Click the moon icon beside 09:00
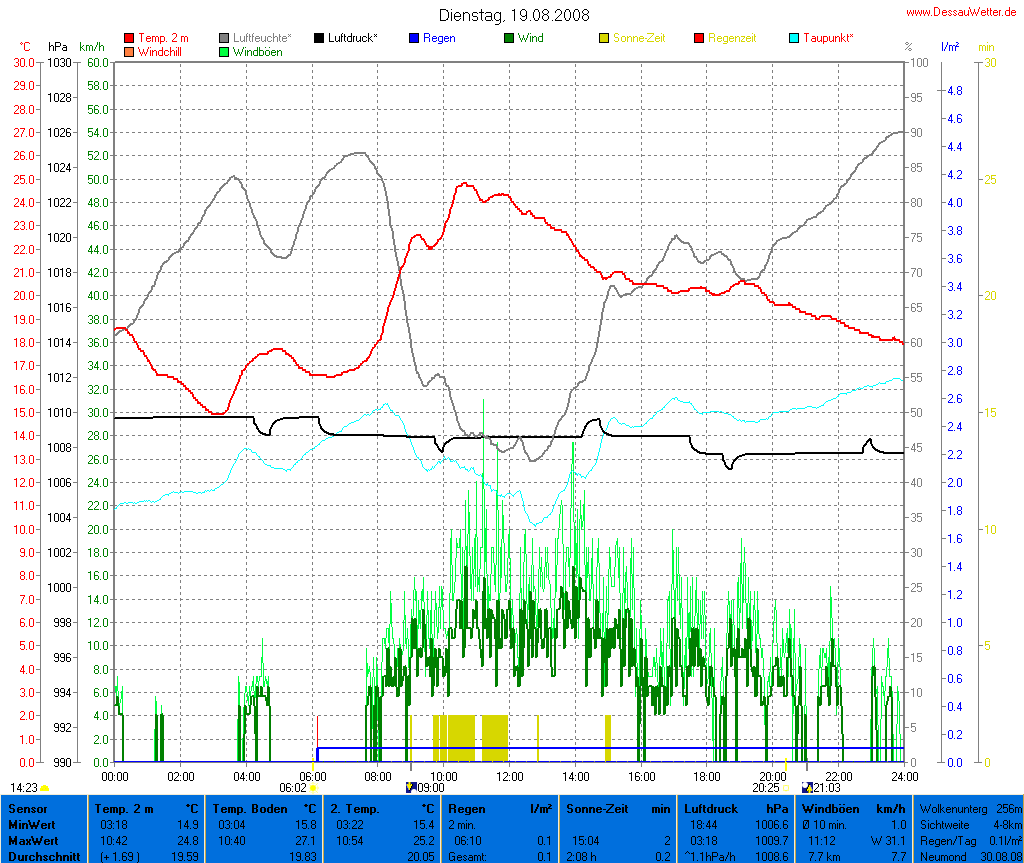 coord(410,788)
